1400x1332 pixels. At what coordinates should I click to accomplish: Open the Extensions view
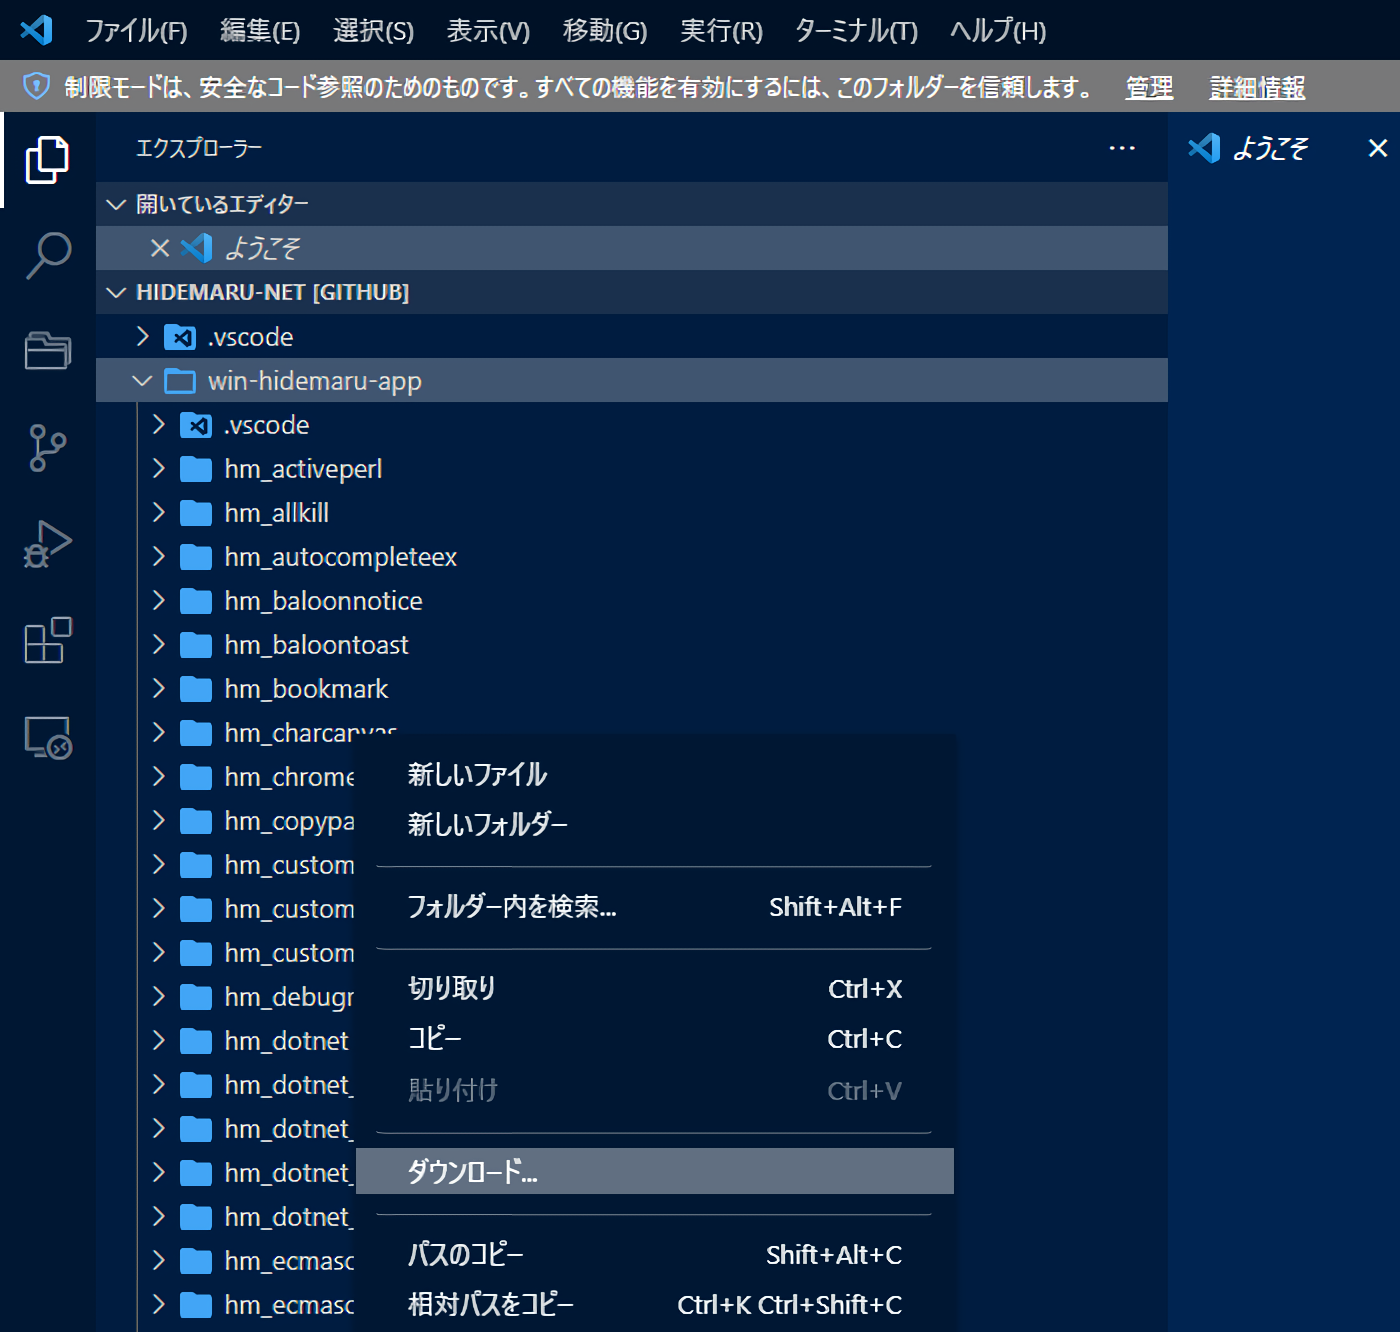coord(47,640)
